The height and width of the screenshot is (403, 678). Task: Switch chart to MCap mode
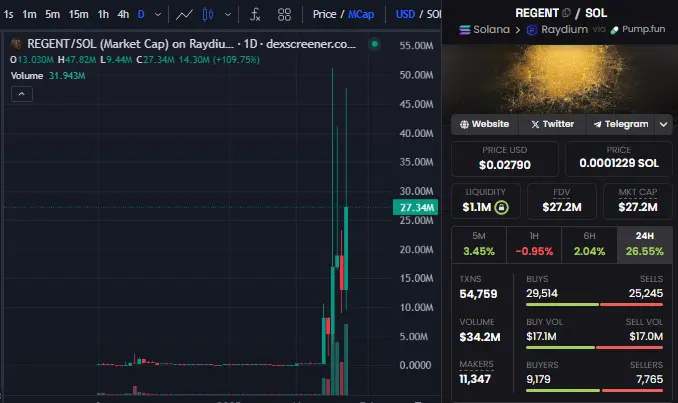click(361, 14)
